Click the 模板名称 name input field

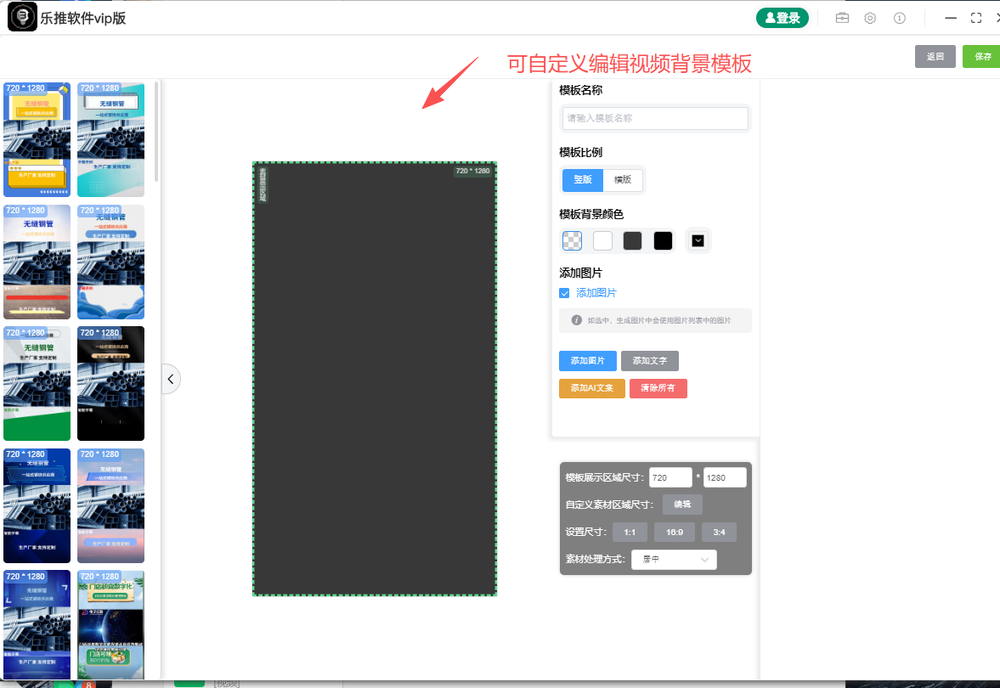(655, 118)
